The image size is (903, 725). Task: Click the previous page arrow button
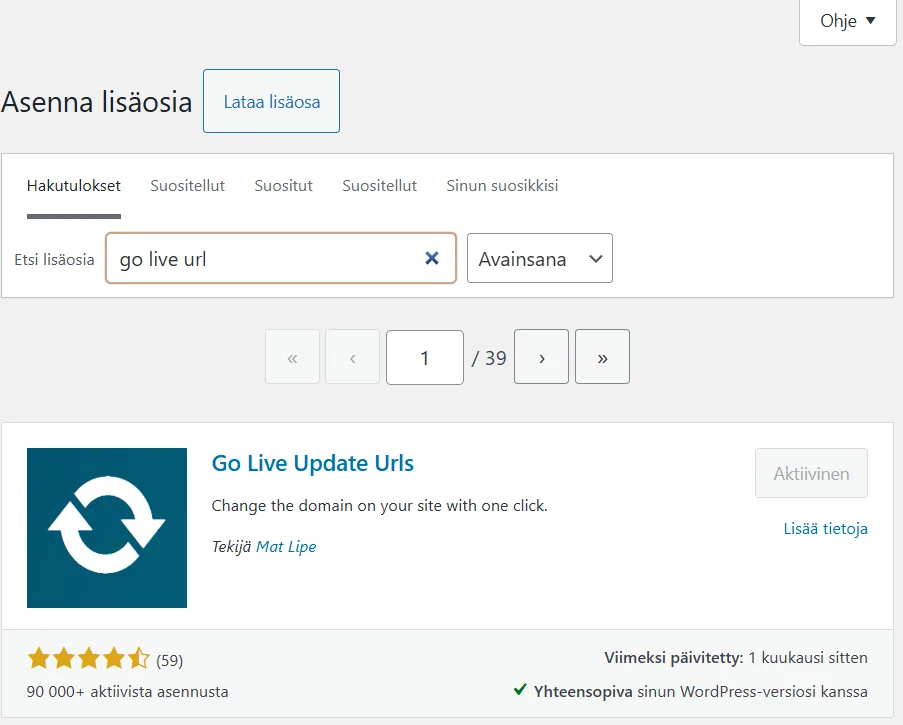(x=352, y=357)
